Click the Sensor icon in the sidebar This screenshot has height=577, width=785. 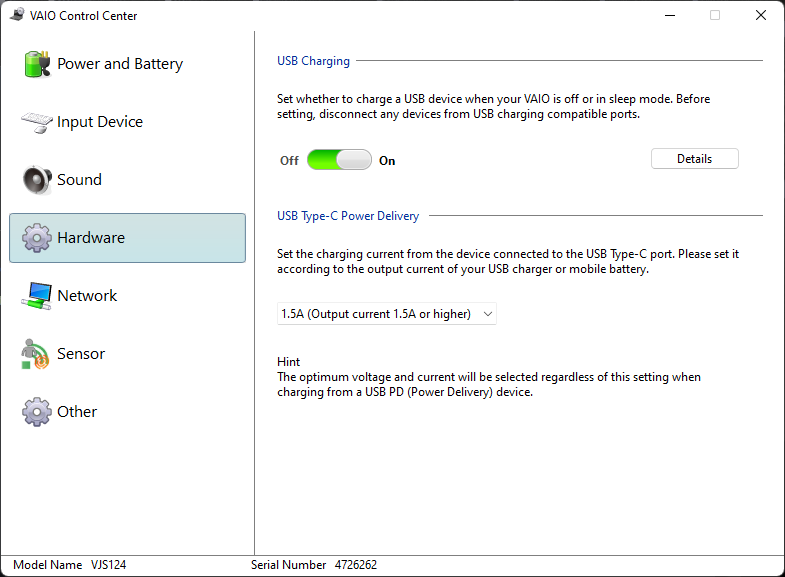(x=36, y=354)
